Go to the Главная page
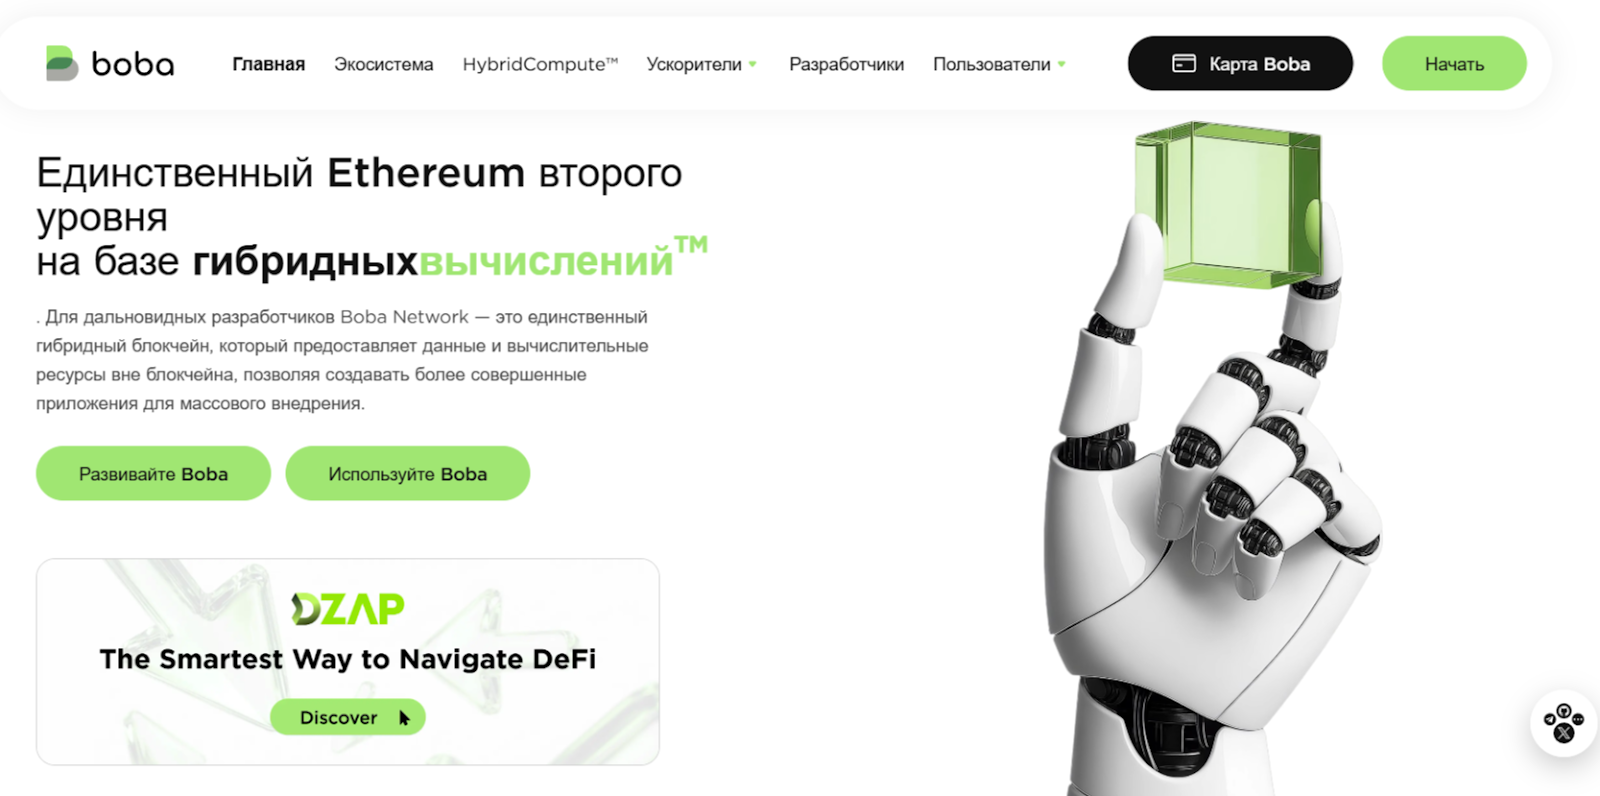 click(x=268, y=64)
